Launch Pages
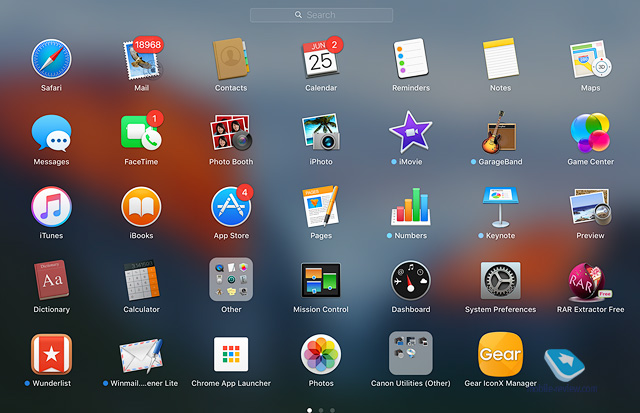This screenshot has height=413, width=640. (x=321, y=206)
